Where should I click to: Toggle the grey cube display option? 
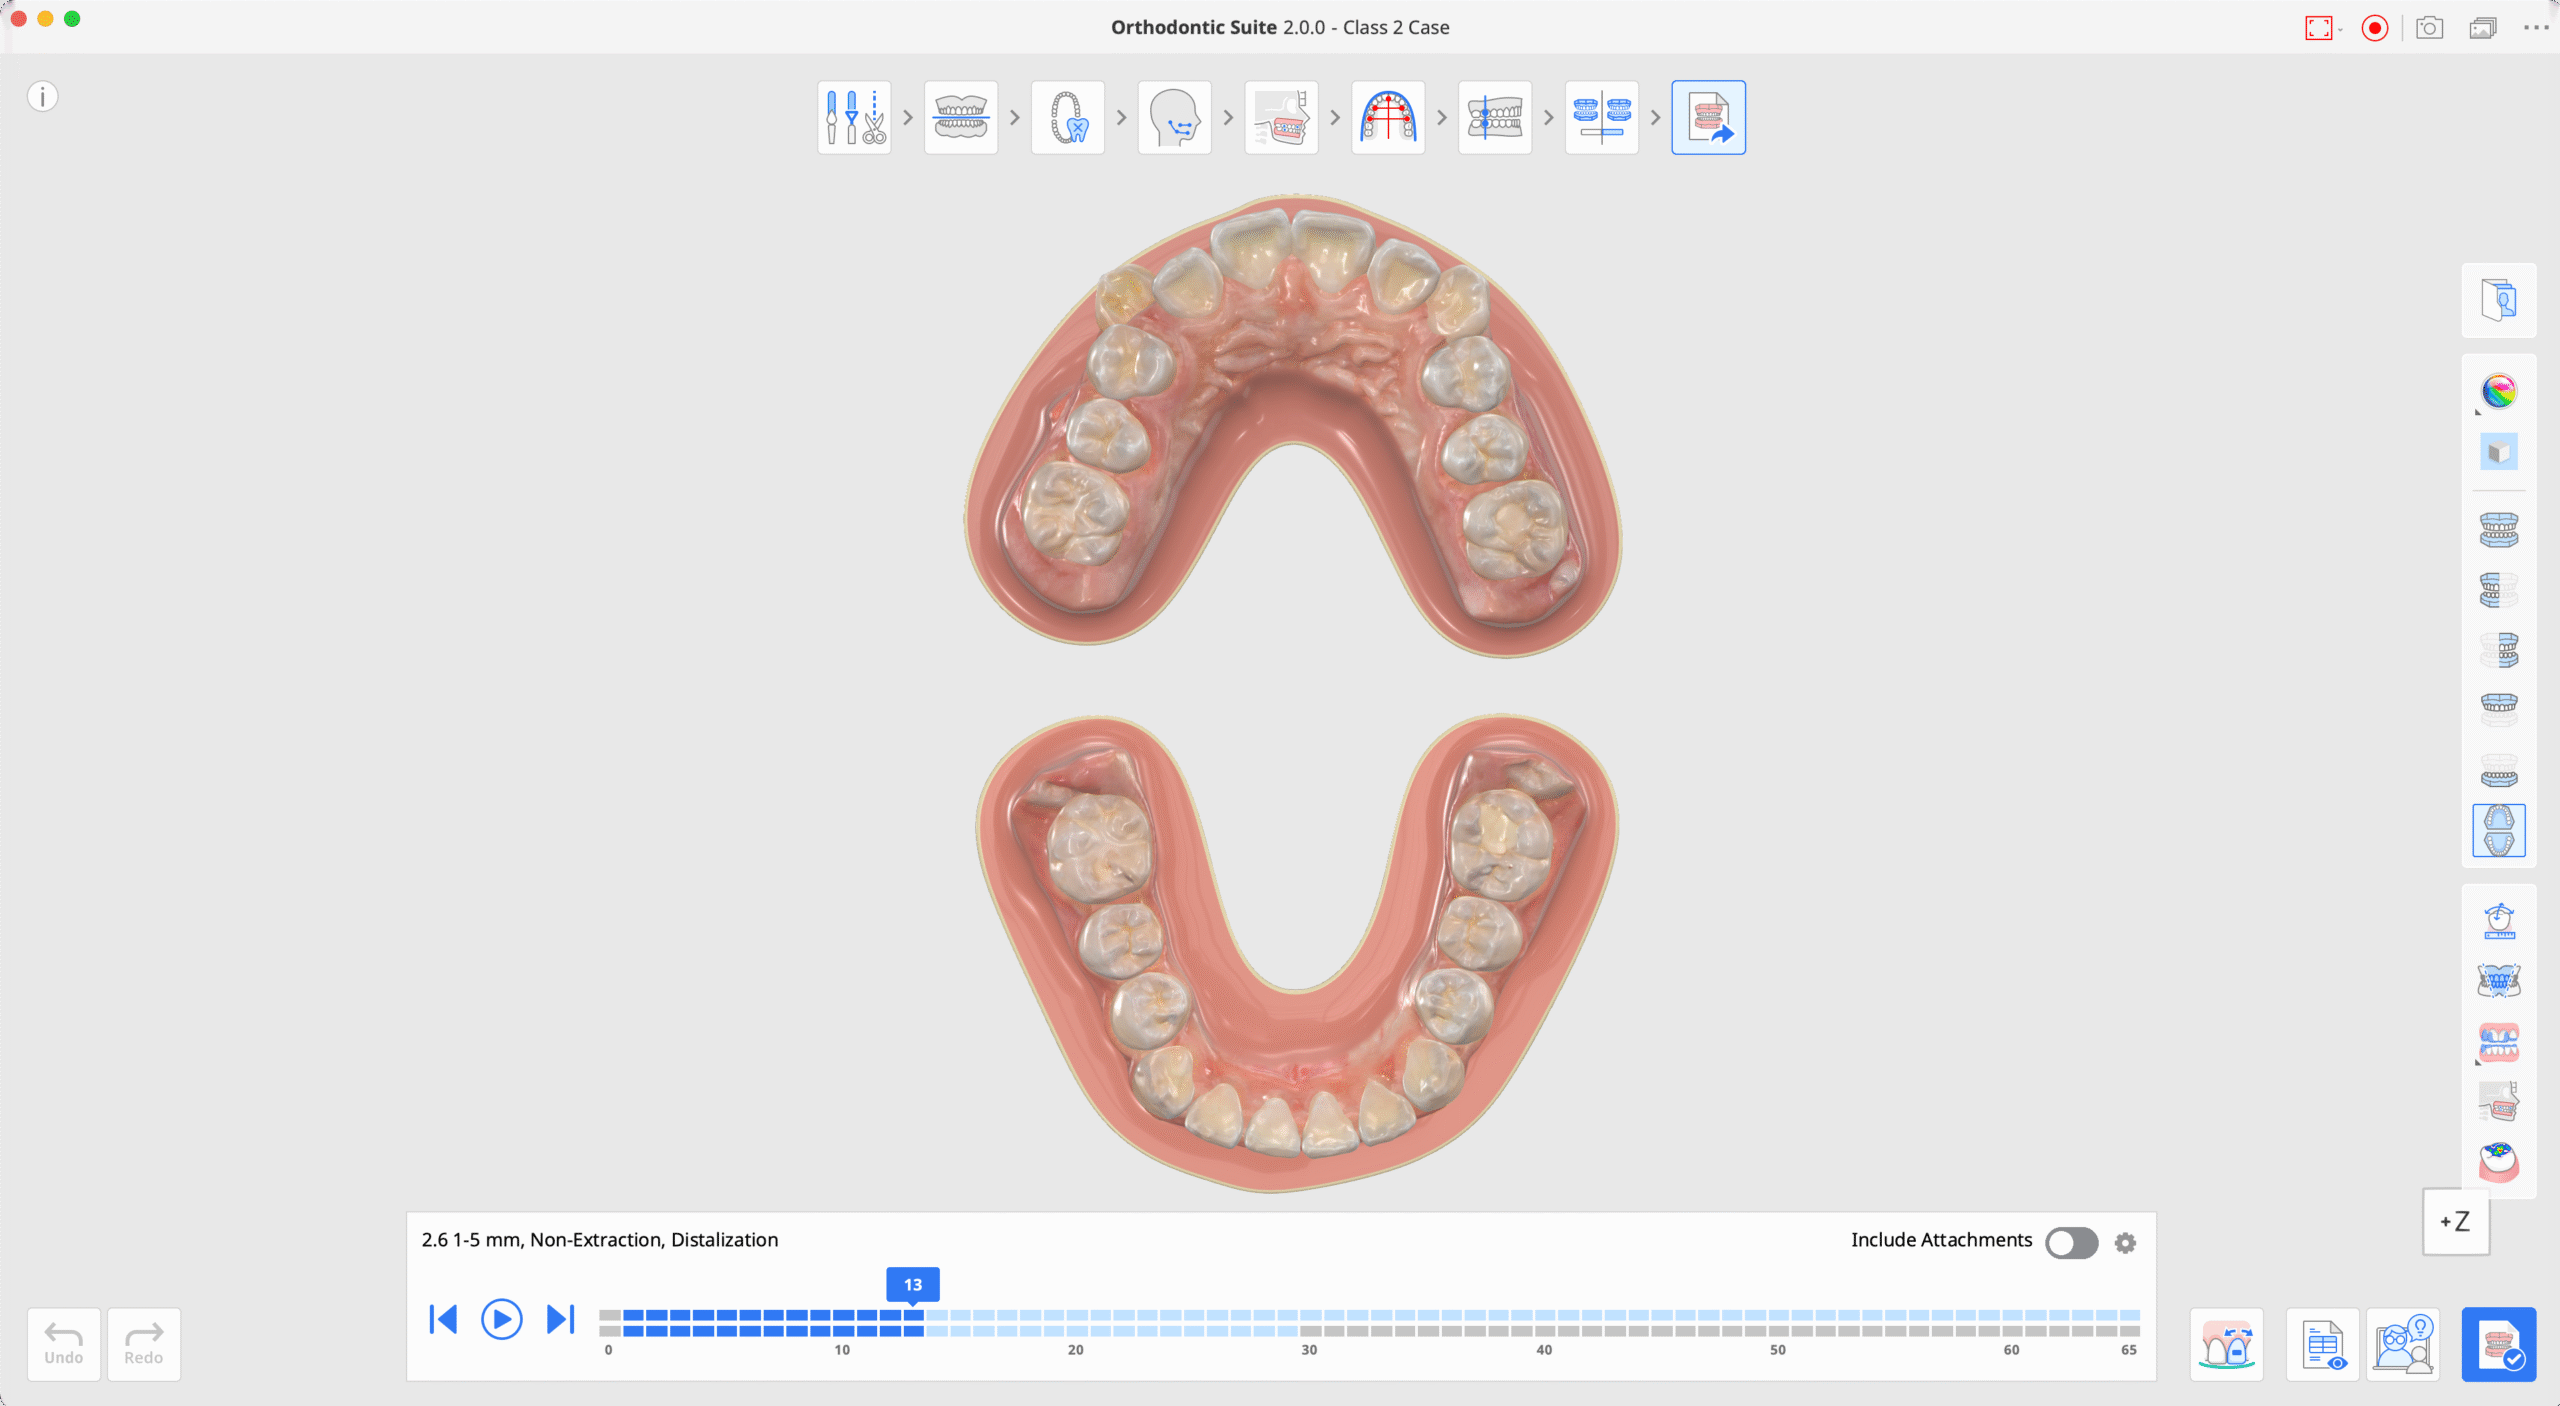(2499, 452)
